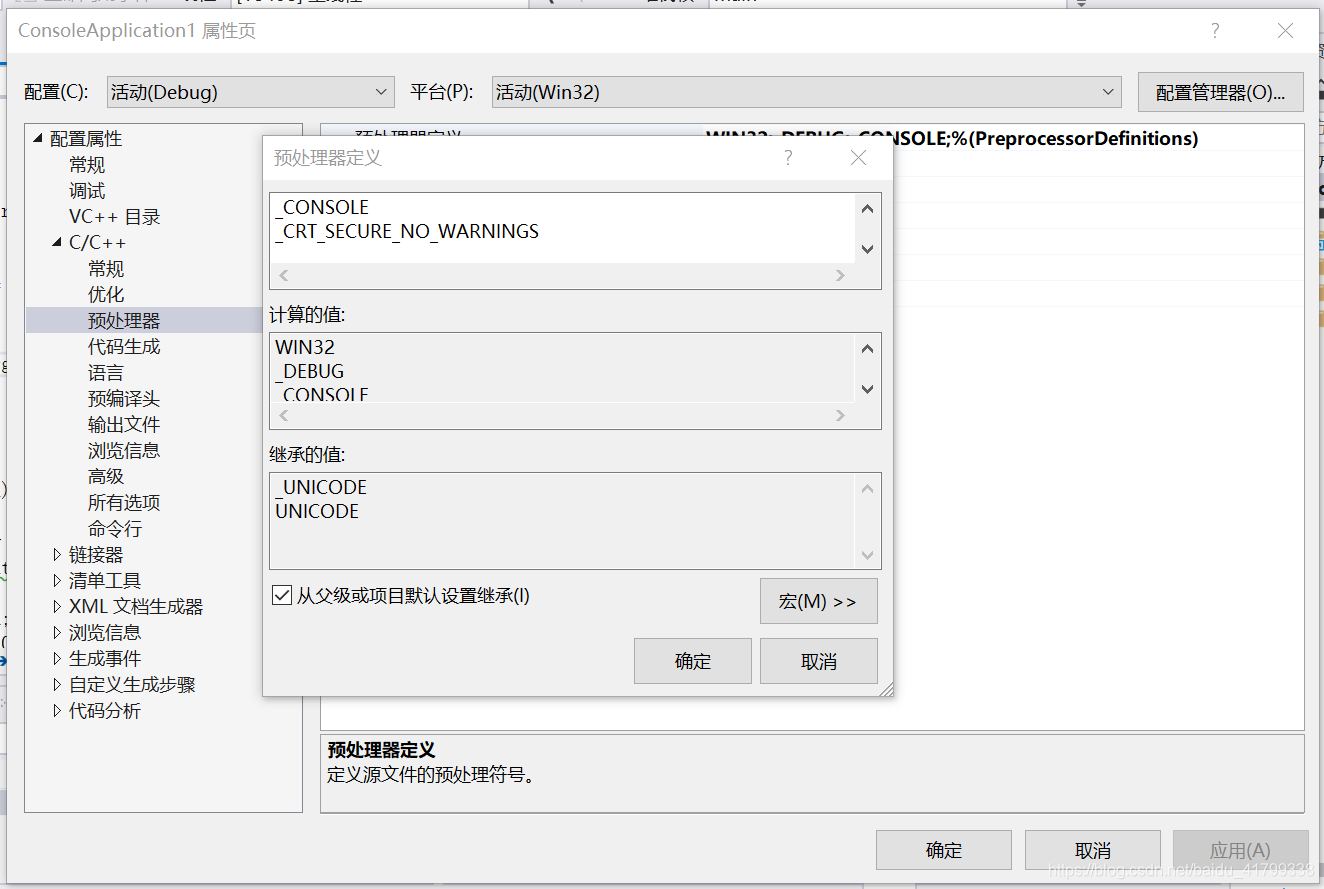Confirm the 预处理器定义 dialog with 确定

(693, 661)
